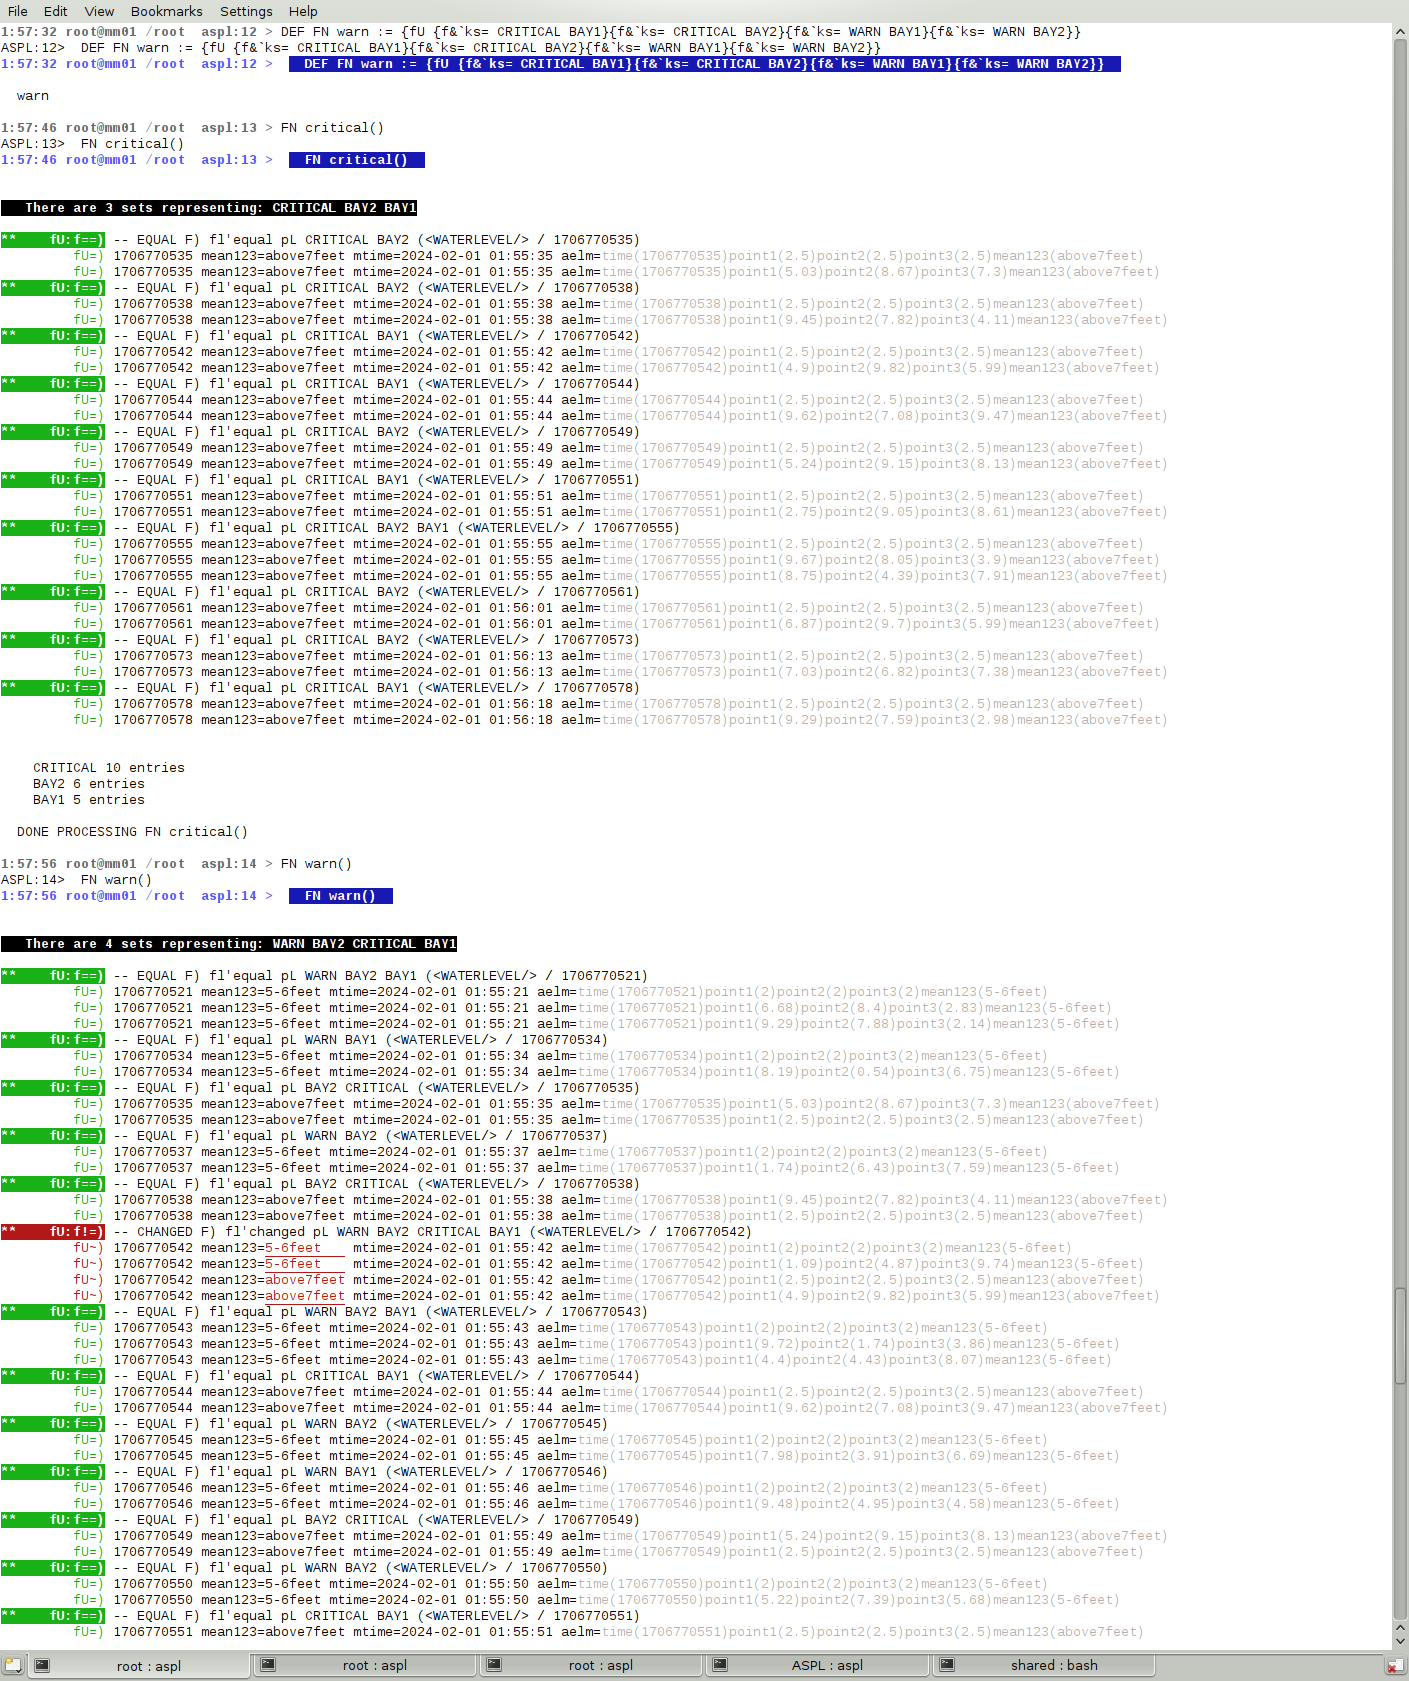Click the highlighted 'FN critical()' command
Screen dimensions: 1409x1681
point(356,160)
